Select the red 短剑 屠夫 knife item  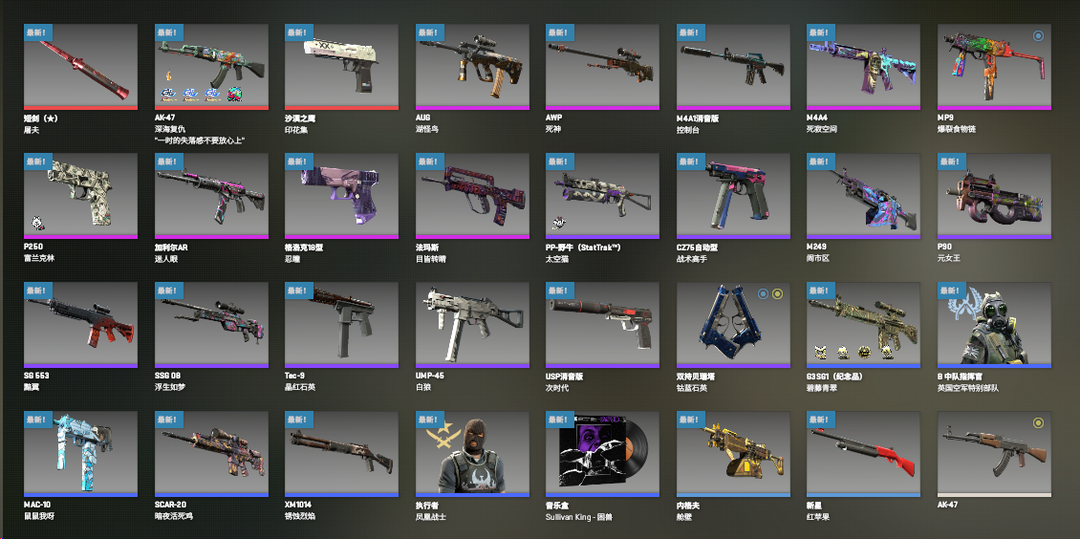point(81,67)
